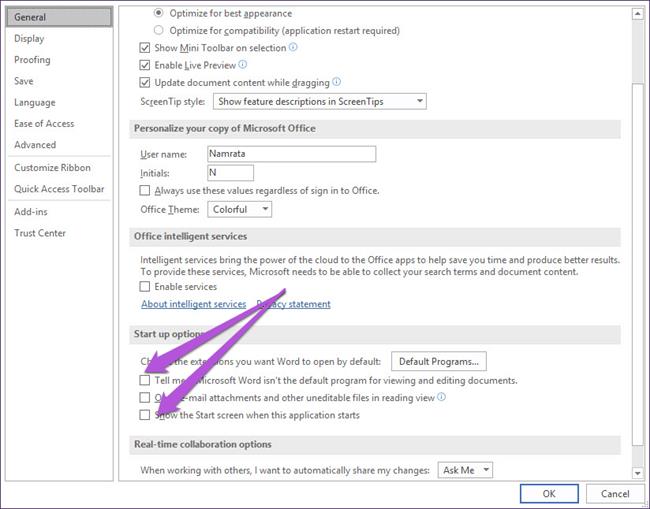Click the Initials input field
This screenshot has width=650, height=509.
(230, 173)
